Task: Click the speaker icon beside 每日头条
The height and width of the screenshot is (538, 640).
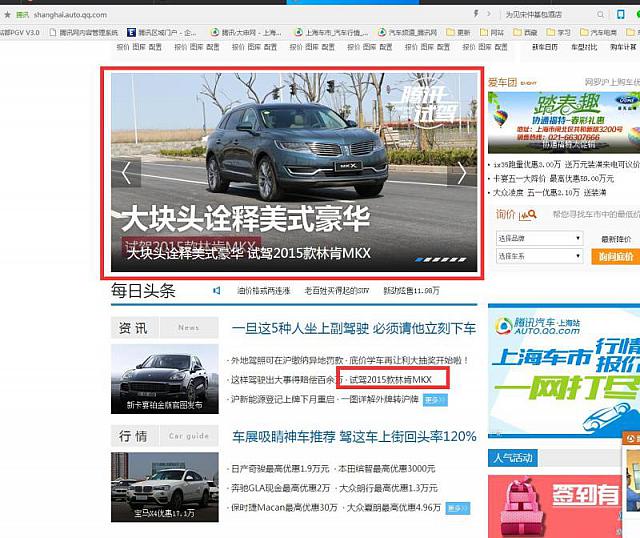Action: [x=217, y=290]
